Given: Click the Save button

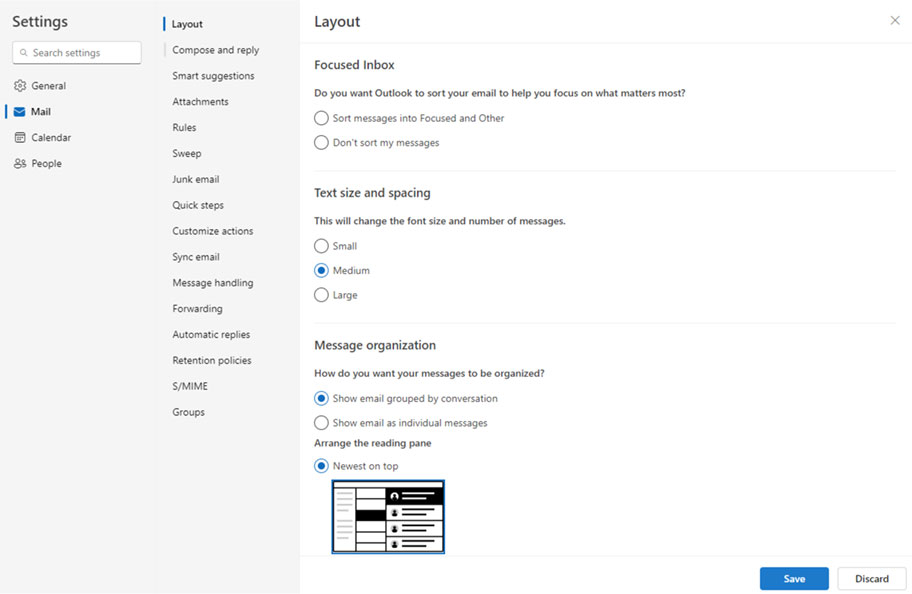Looking at the screenshot, I should [794, 579].
